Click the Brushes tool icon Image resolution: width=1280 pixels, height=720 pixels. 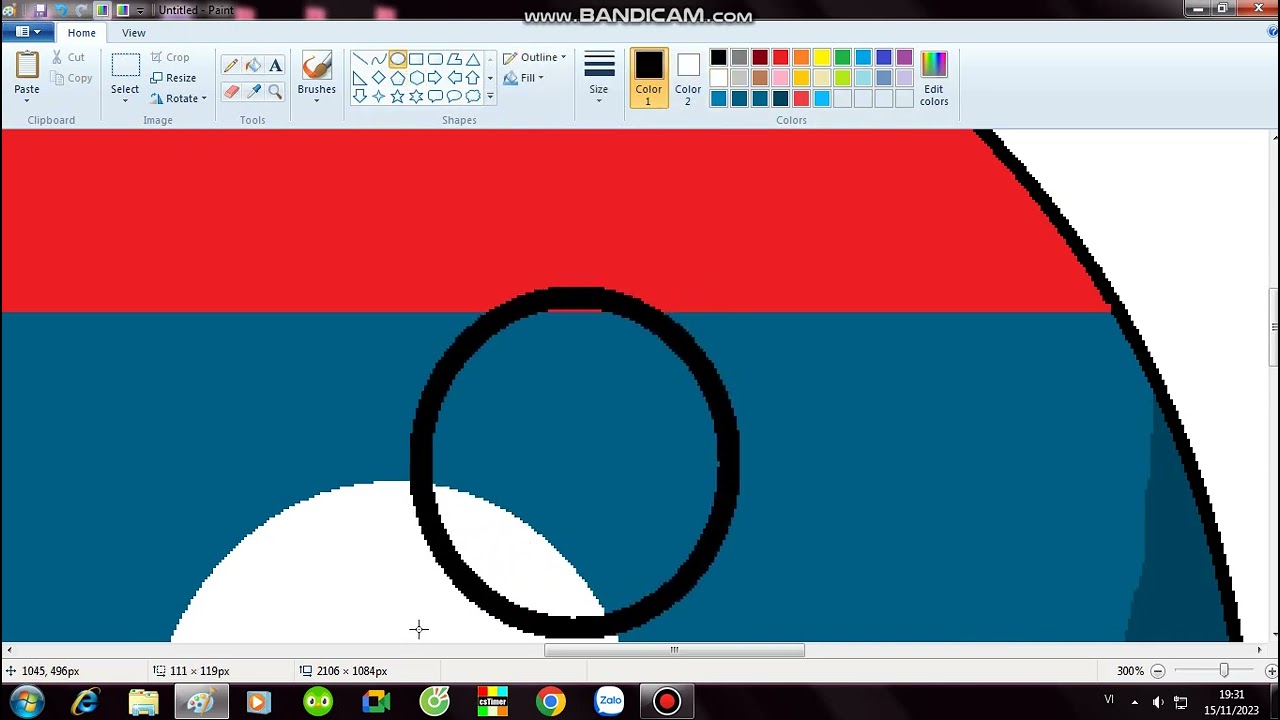[316, 67]
